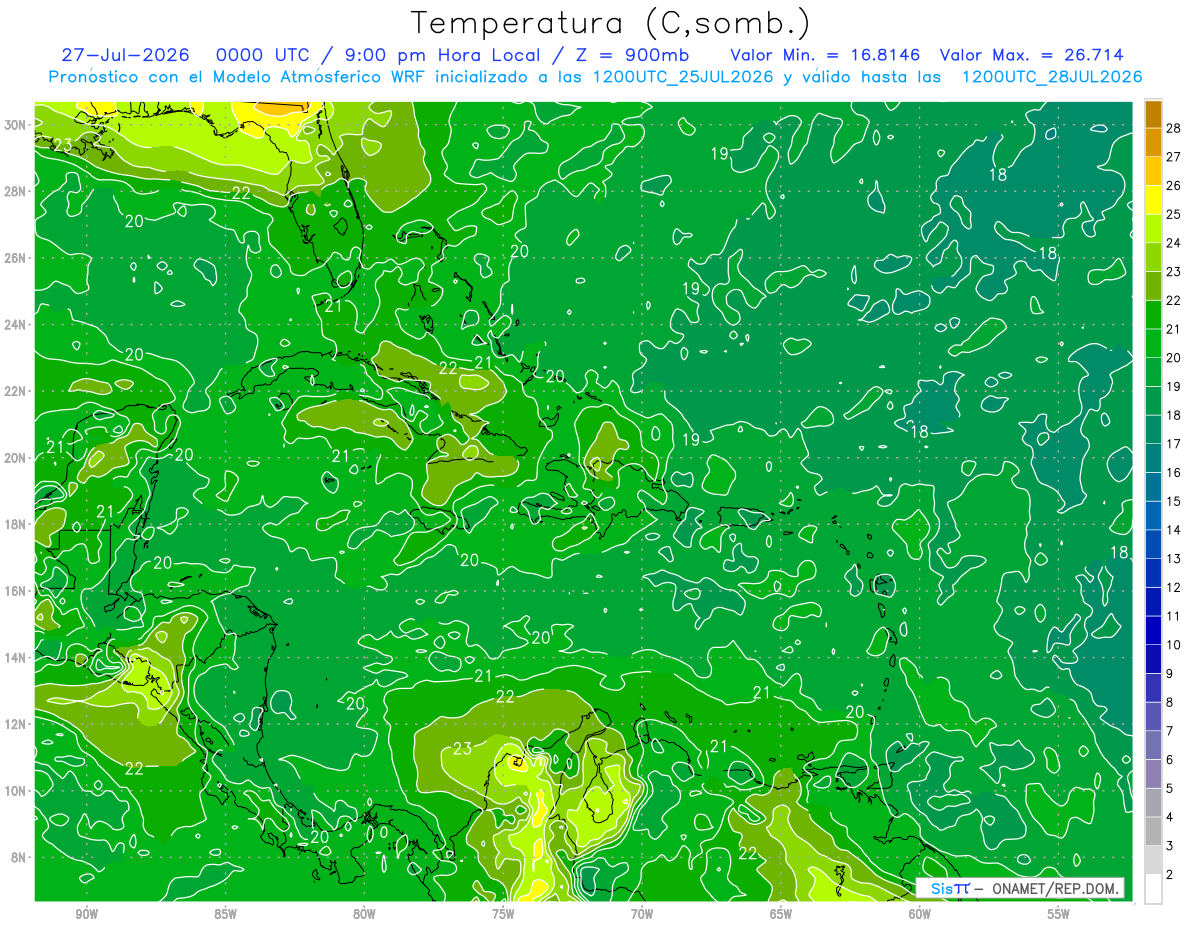Click the longitude axis label "80W"
Screen dimensions: 1200x927
pos(364,915)
